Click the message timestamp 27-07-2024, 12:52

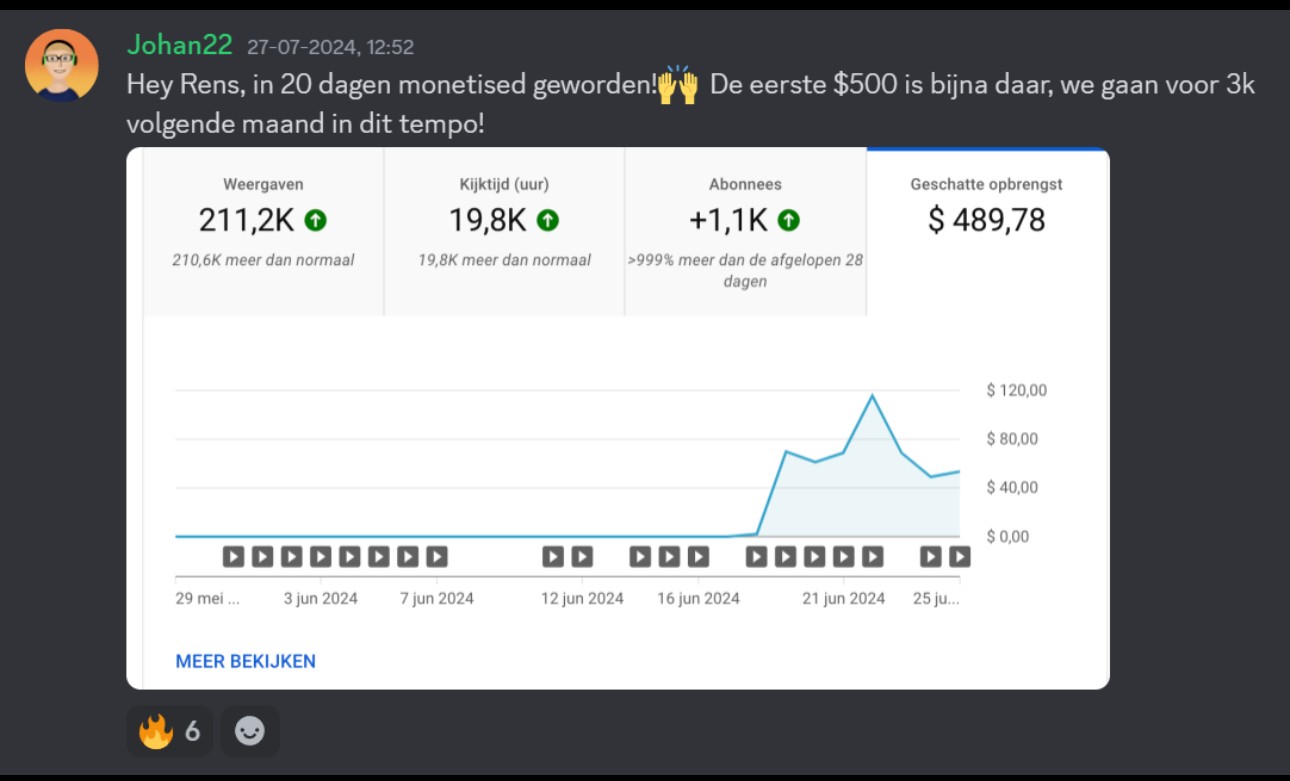click(x=330, y=47)
